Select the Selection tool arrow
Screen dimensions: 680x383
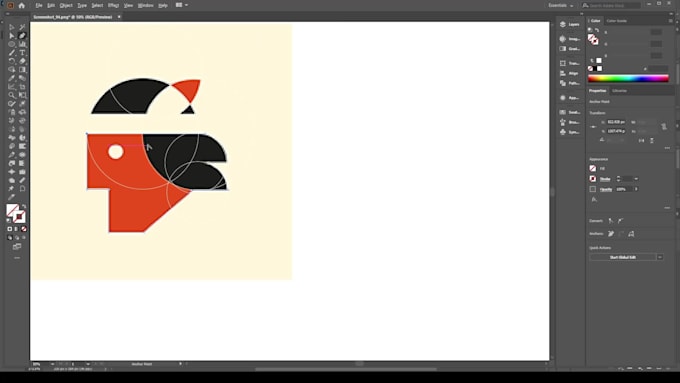12,27
